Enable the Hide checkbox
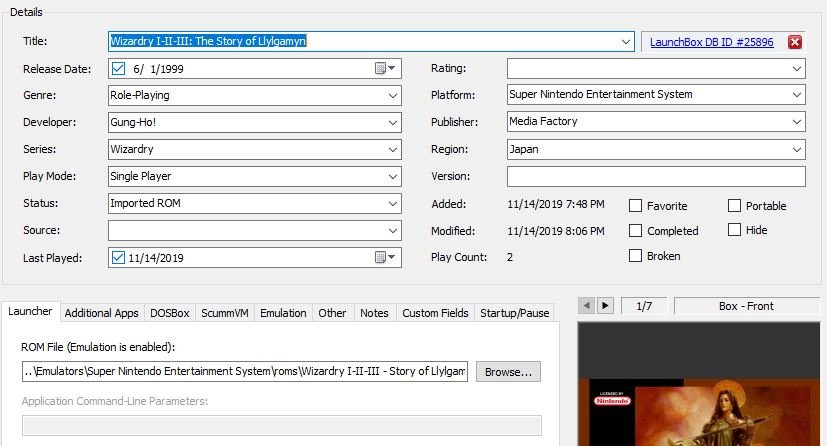Viewport: 827px width, 446px height. (x=734, y=230)
